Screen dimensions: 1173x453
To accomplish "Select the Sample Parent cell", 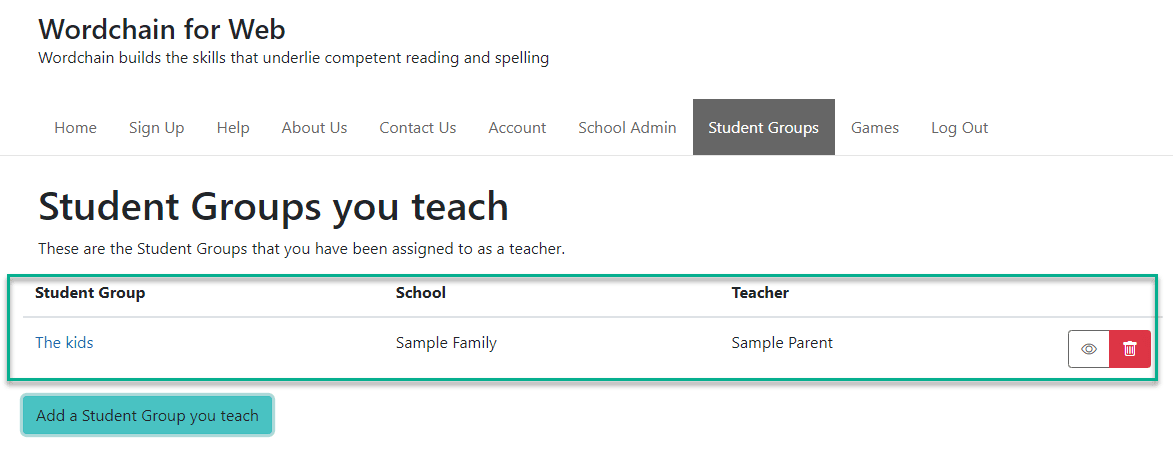I will pyautogui.click(x=782, y=343).
